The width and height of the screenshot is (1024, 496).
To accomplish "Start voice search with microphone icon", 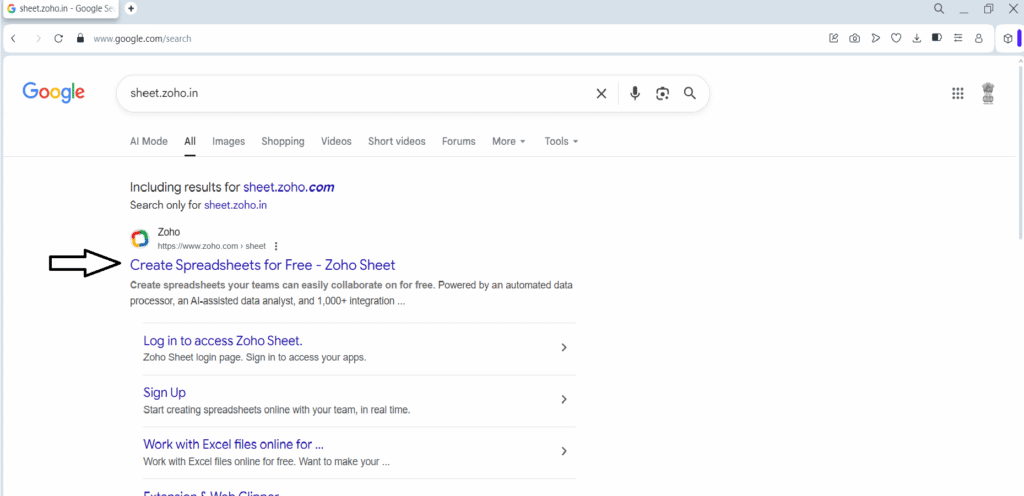I will (635, 93).
